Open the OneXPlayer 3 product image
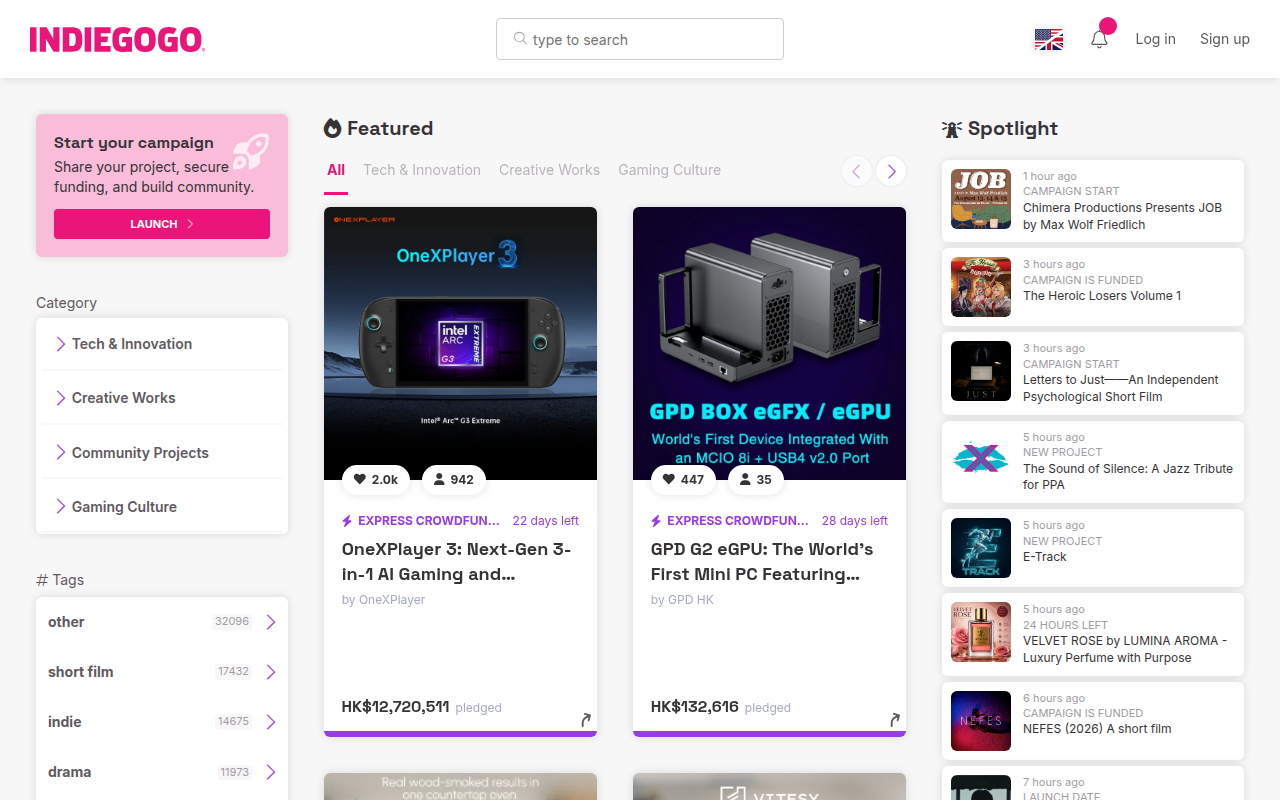Image resolution: width=1280 pixels, height=800 pixels. [x=460, y=343]
